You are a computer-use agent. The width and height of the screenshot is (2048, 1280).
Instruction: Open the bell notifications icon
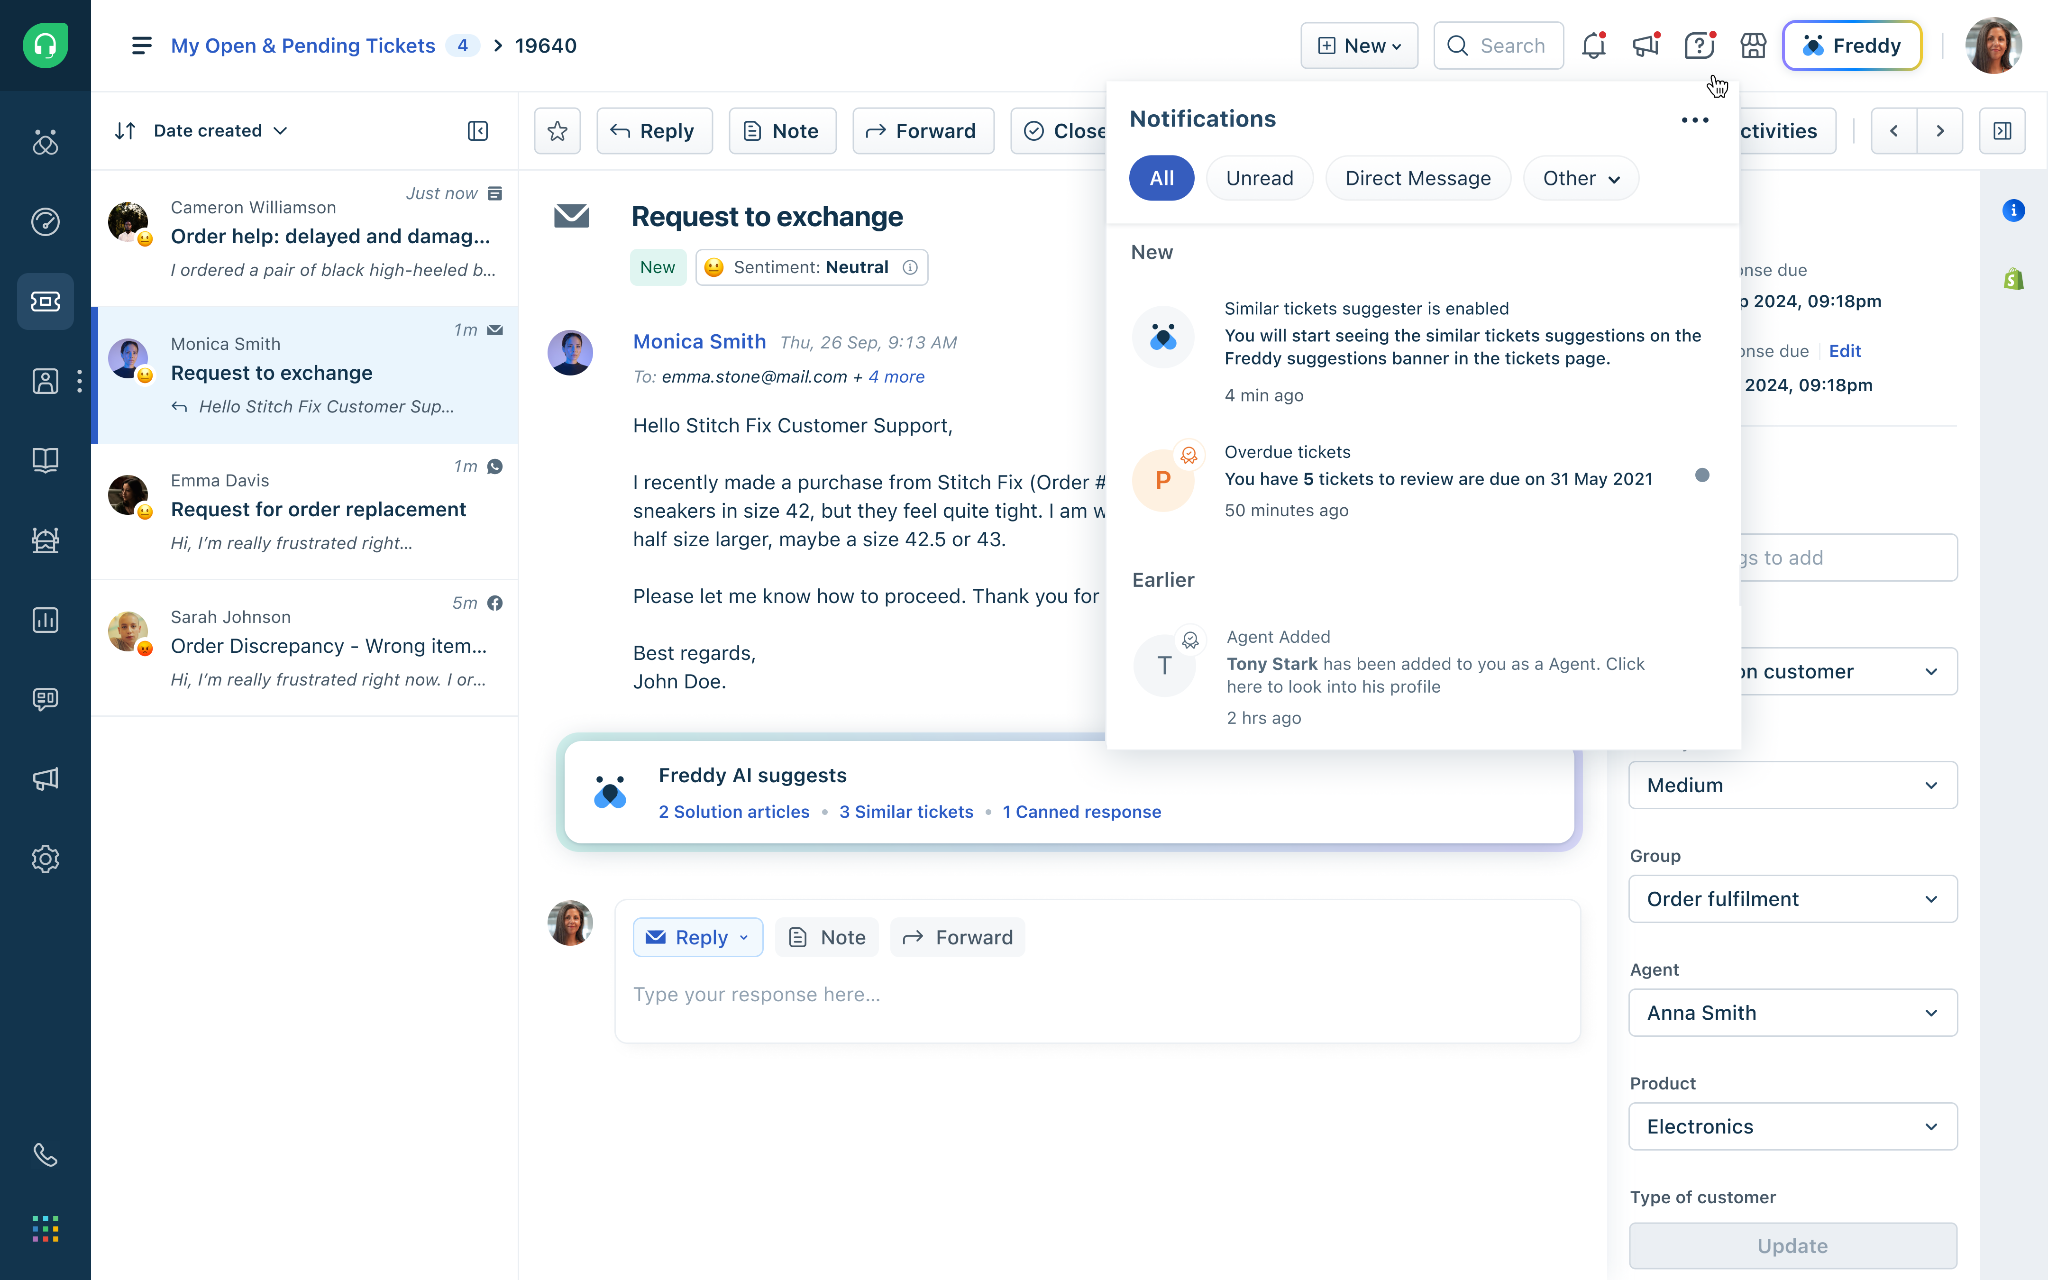pyautogui.click(x=1593, y=46)
